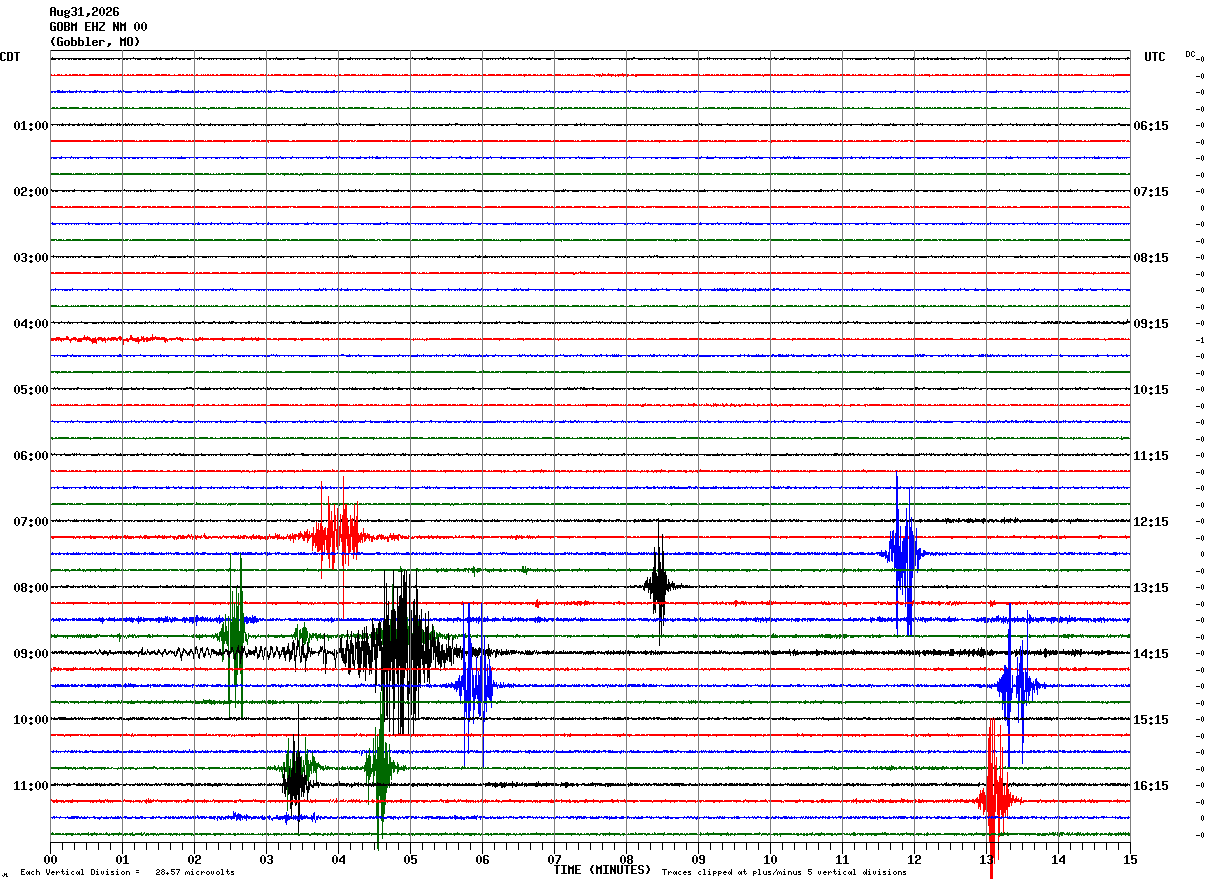The width and height of the screenshot is (1210, 886).
Task: Click the (Gobbler, MO) location label
Action: (x=95, y=42)
